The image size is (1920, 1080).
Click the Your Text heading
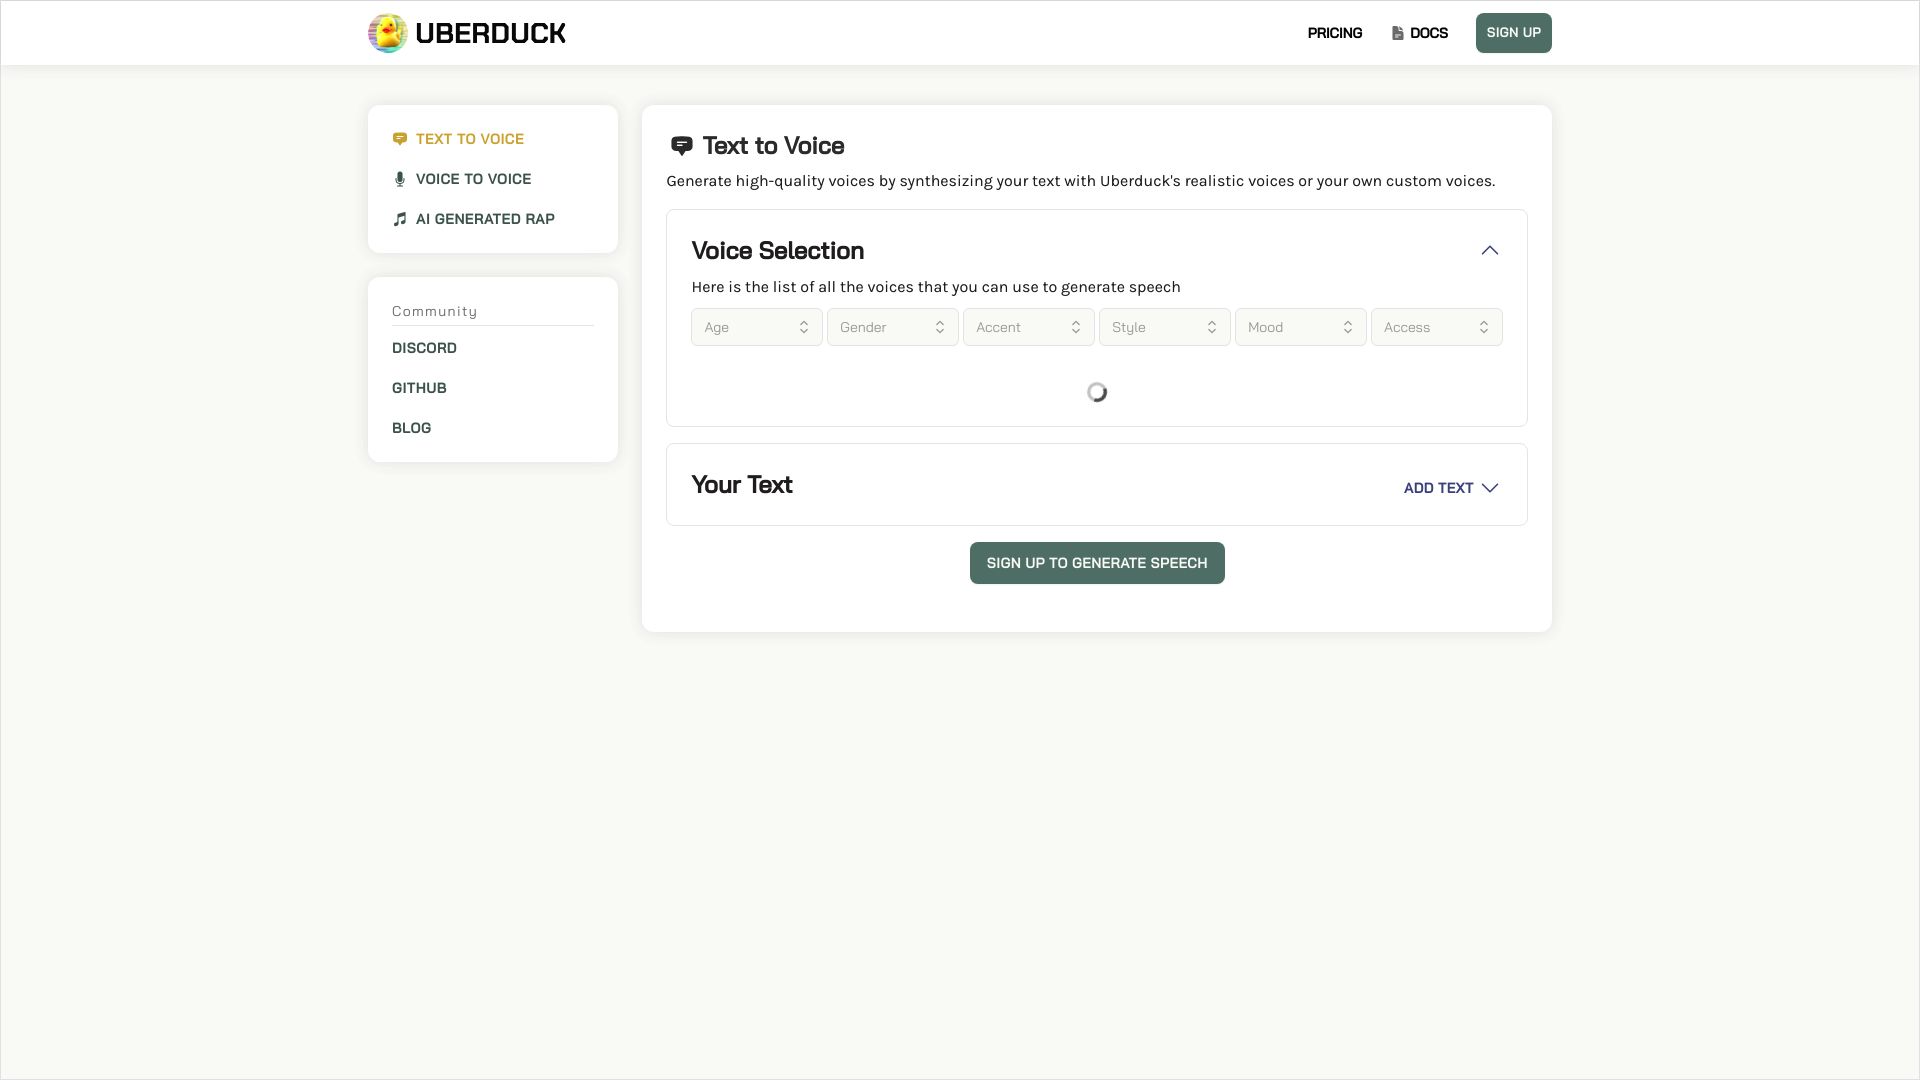741,484
